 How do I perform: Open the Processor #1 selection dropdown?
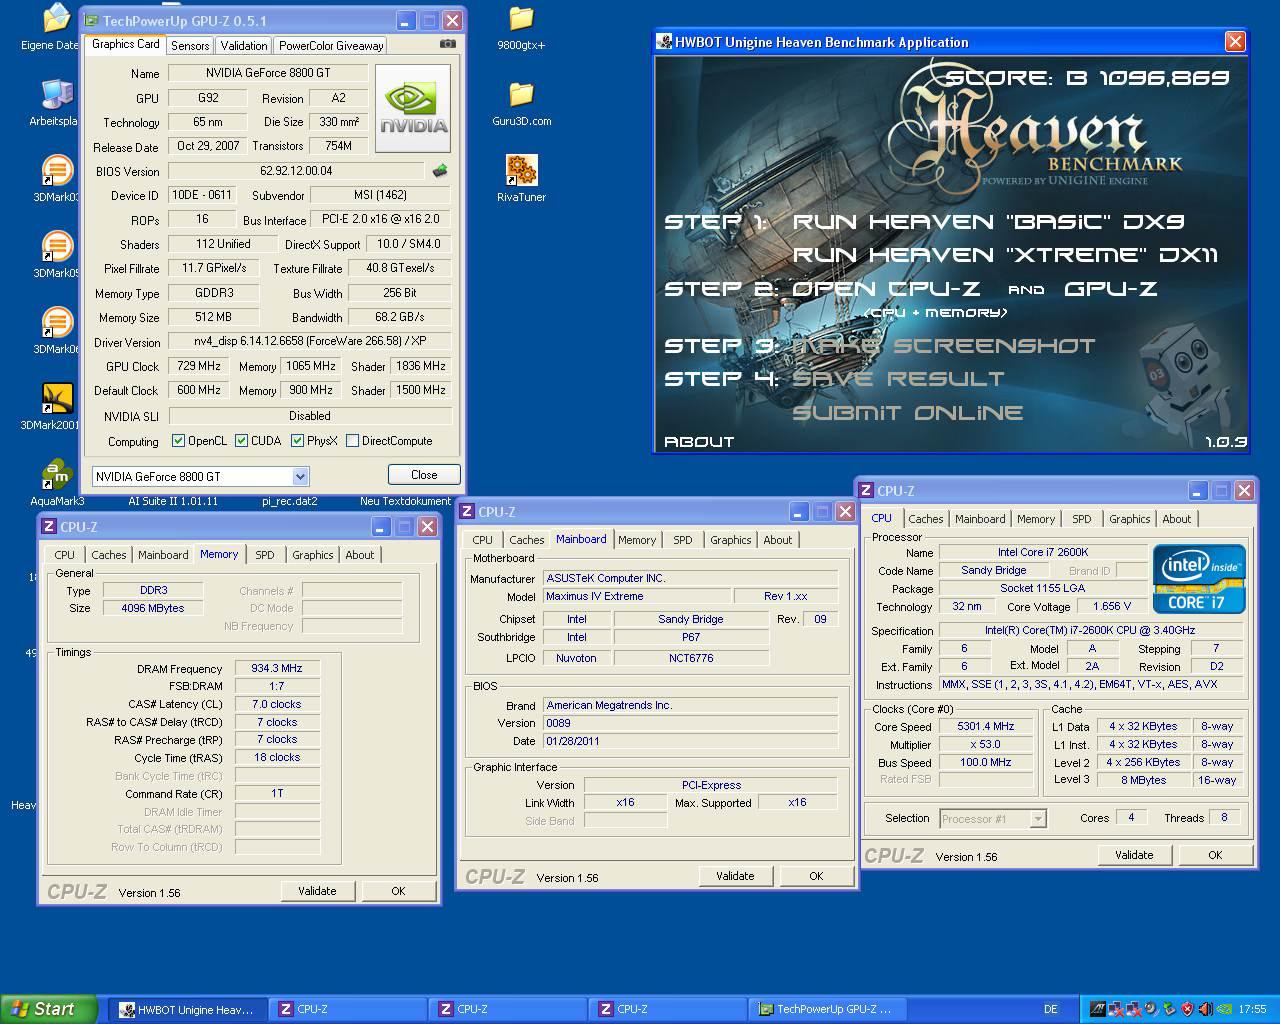click(1038, 819)
